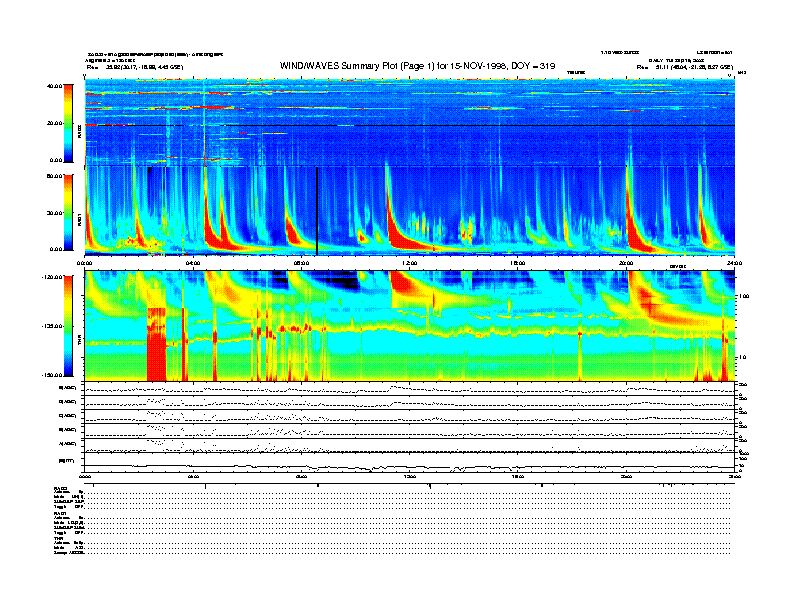Click the bottom magnetic field trace label

coord(67,461)
